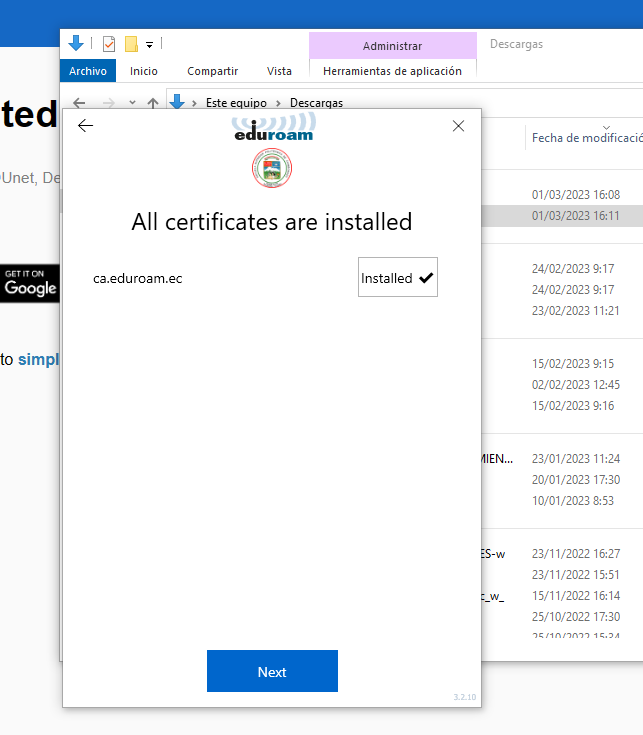Image resolution: width=643 pixels, height=735 pixels.
Task: Select the first file dated 24/02/2023 9:17
Action: pos(573,269)
